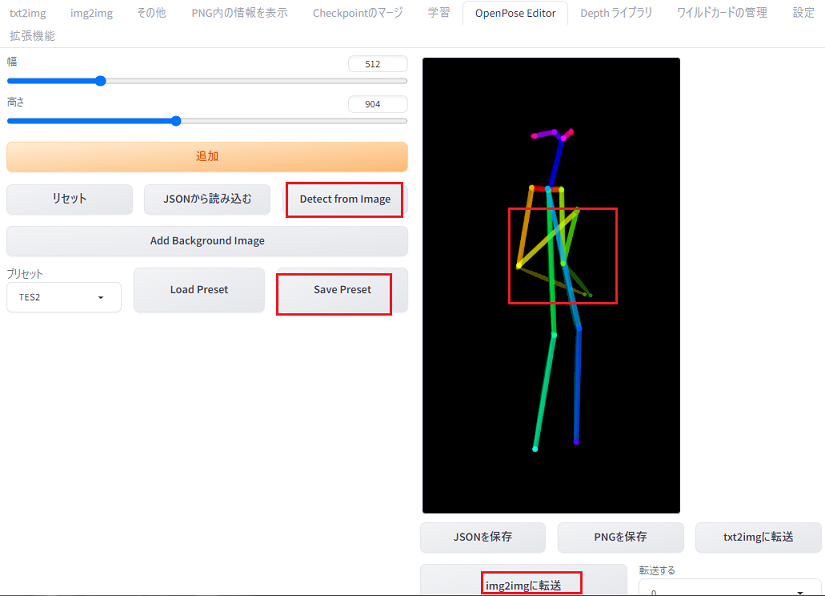The width and height of the screenshot is (825, 596).
Task: Click the Save Preset button
Action: 341,290
